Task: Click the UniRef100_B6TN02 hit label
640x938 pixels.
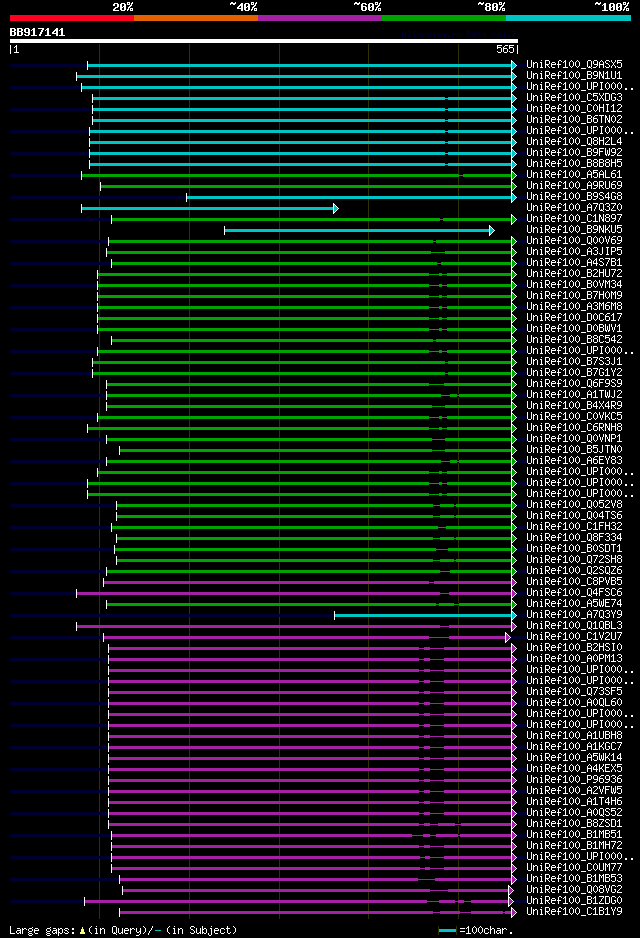Action: pos(574,119)
